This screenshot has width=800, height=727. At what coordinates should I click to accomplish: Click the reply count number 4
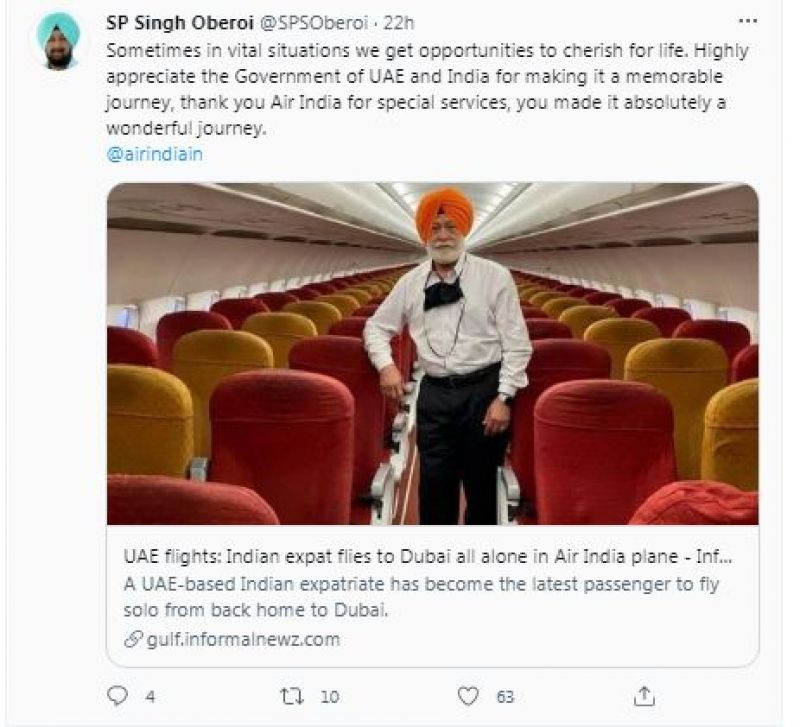point(149,696)
